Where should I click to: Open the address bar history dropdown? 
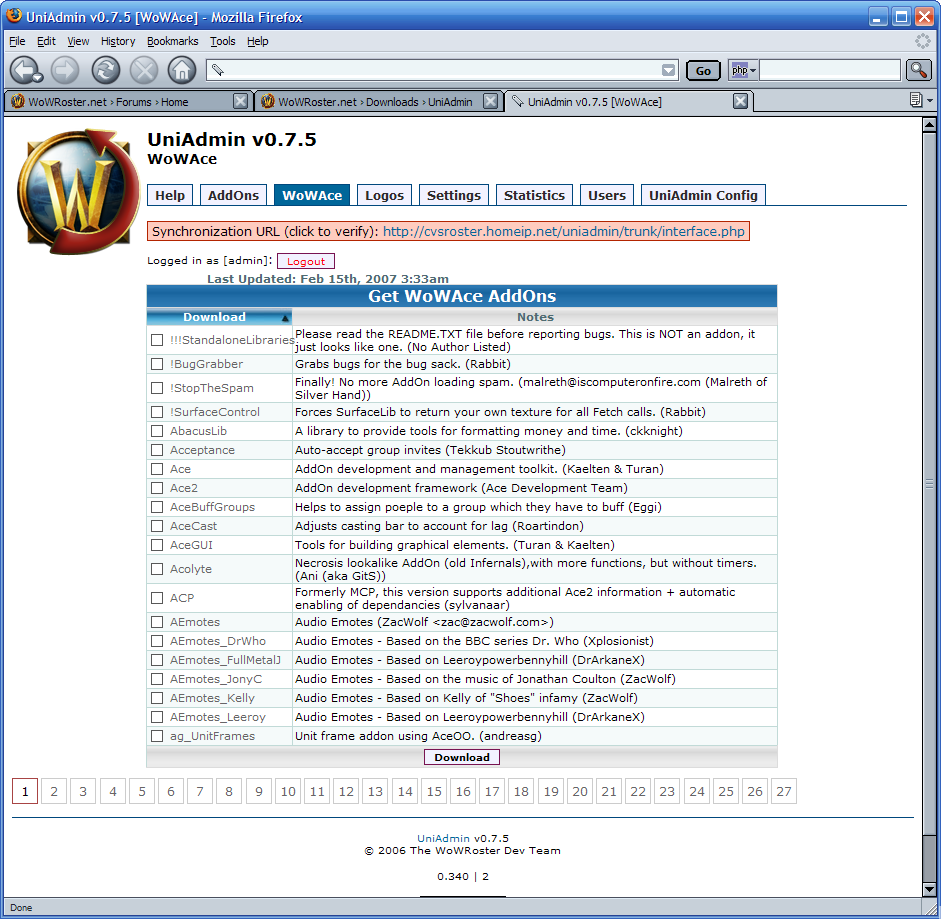coord(668,70)
